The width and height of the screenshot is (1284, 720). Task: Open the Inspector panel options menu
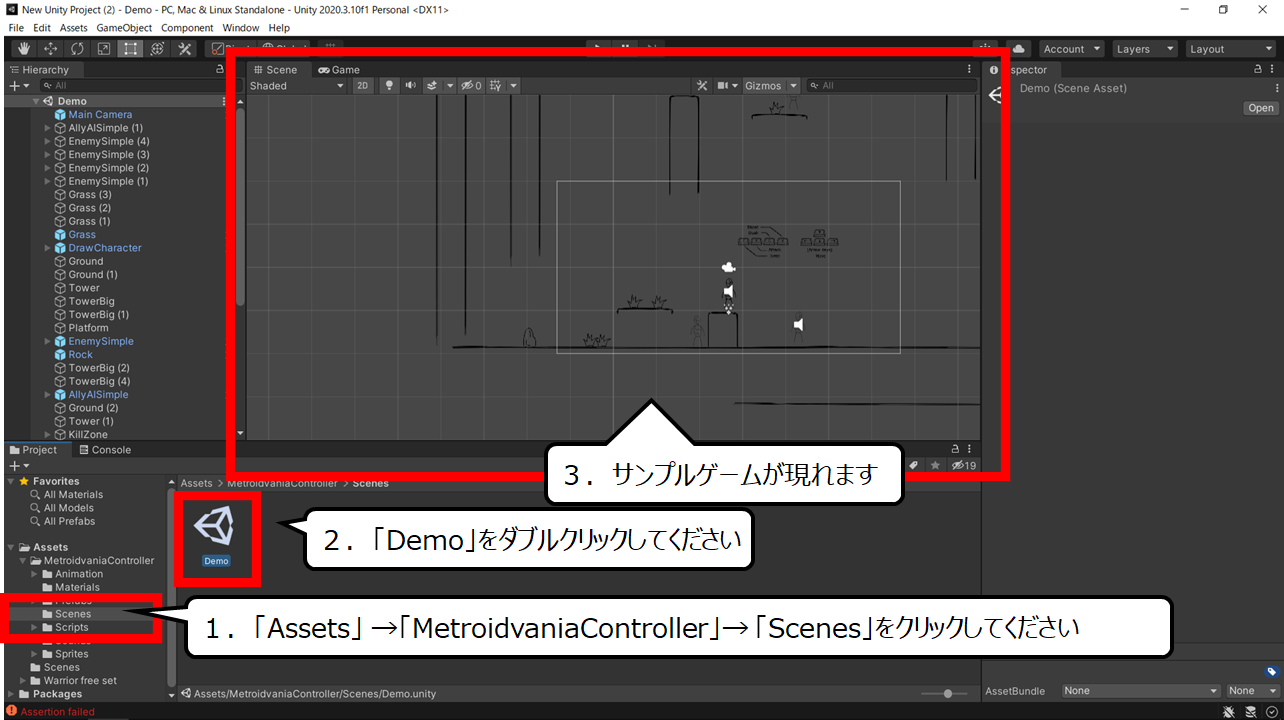tap(1272, 70)
